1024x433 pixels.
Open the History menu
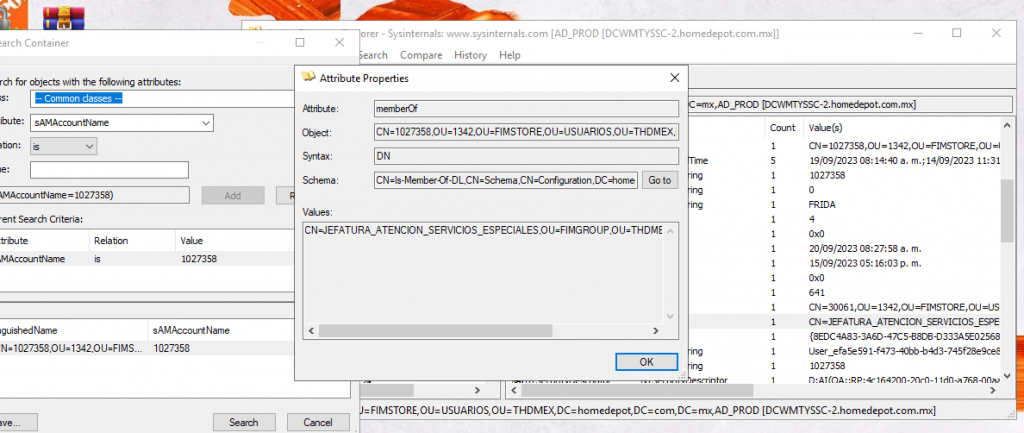(470, 56)
